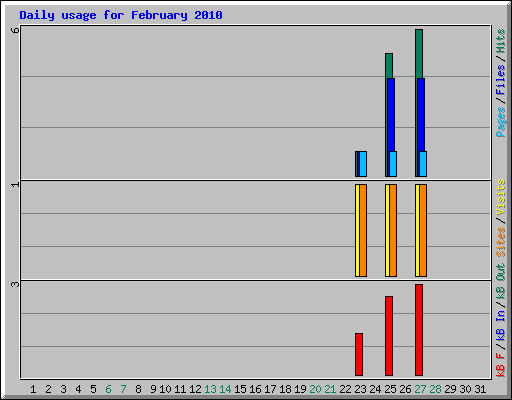This screenshot has height=400, width=512.
Task: Click the orange Sites bar for day 27
Action: (423, 230)
